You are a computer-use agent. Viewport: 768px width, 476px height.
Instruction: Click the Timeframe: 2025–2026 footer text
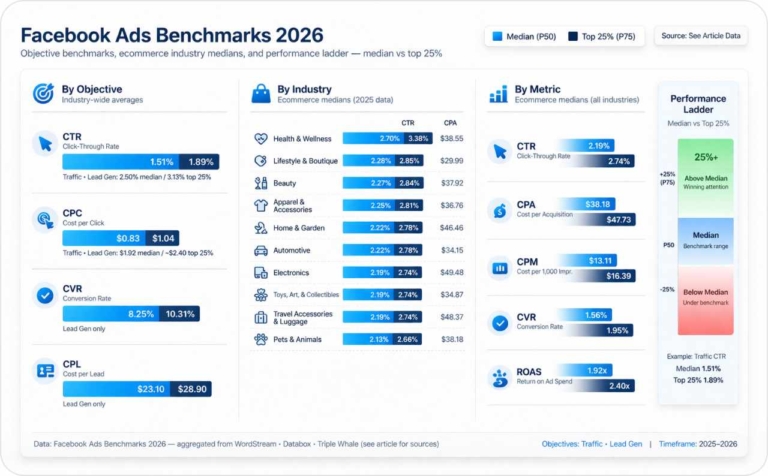(697, 444)
